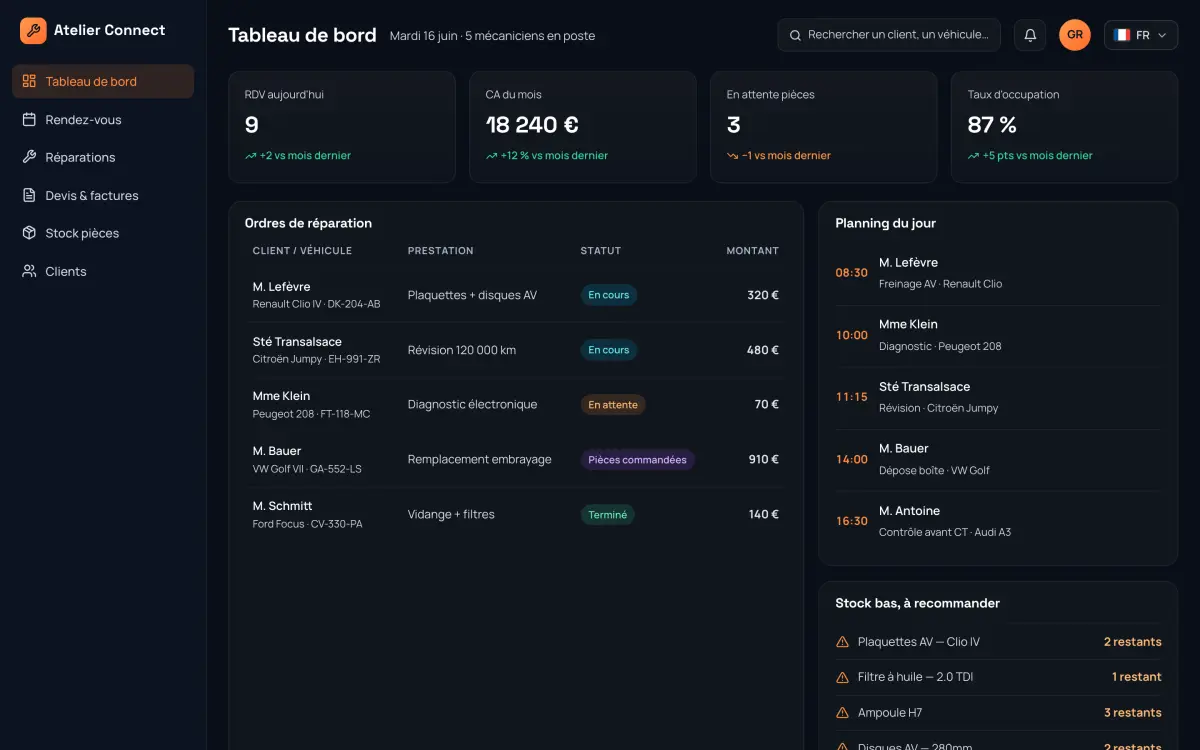
Task: Click the warning icon beside Ampoule H7
Action: coord(842,713)
